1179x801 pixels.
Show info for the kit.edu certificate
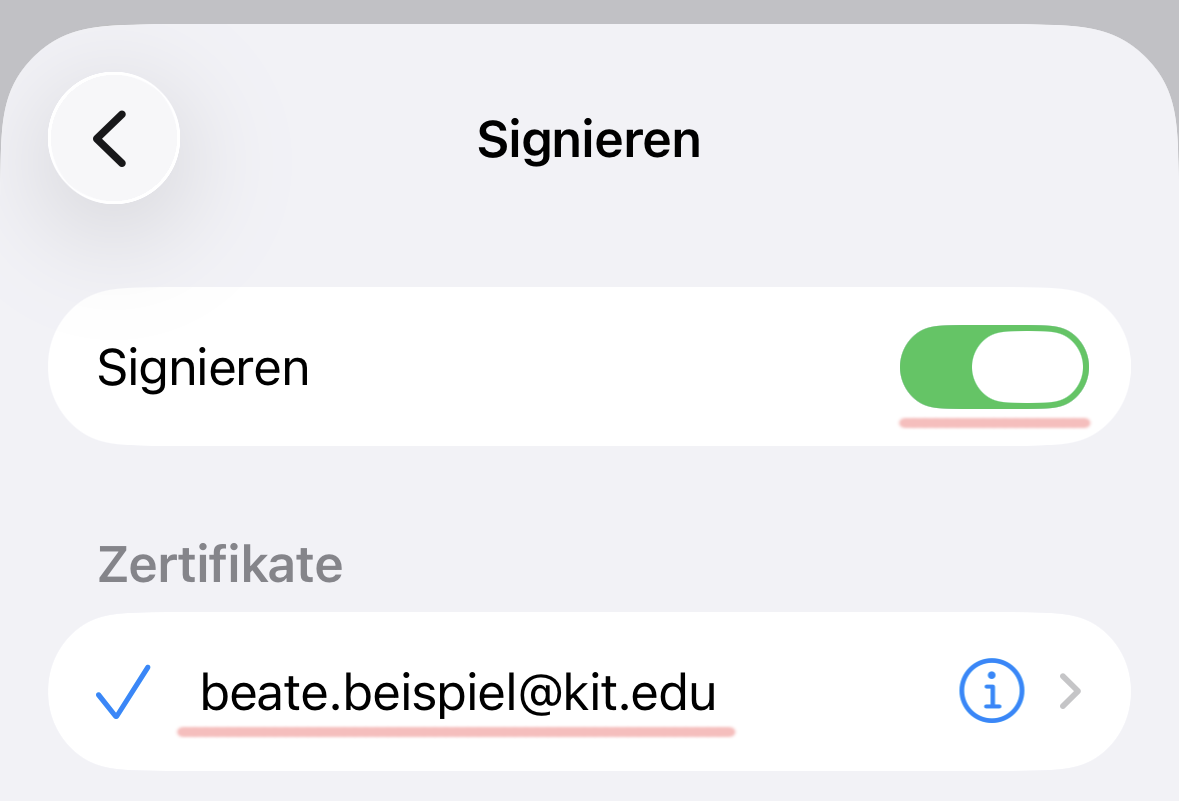pos(991,691)
